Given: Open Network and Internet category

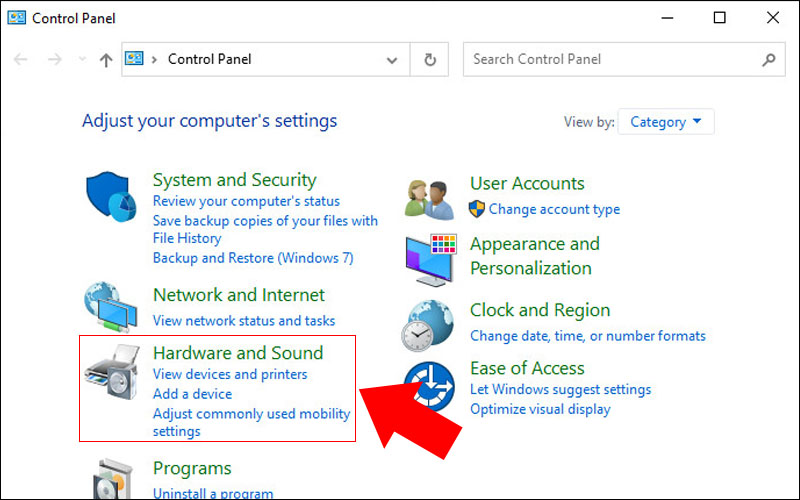Looking at the screenshot, I should click(239, 295).
